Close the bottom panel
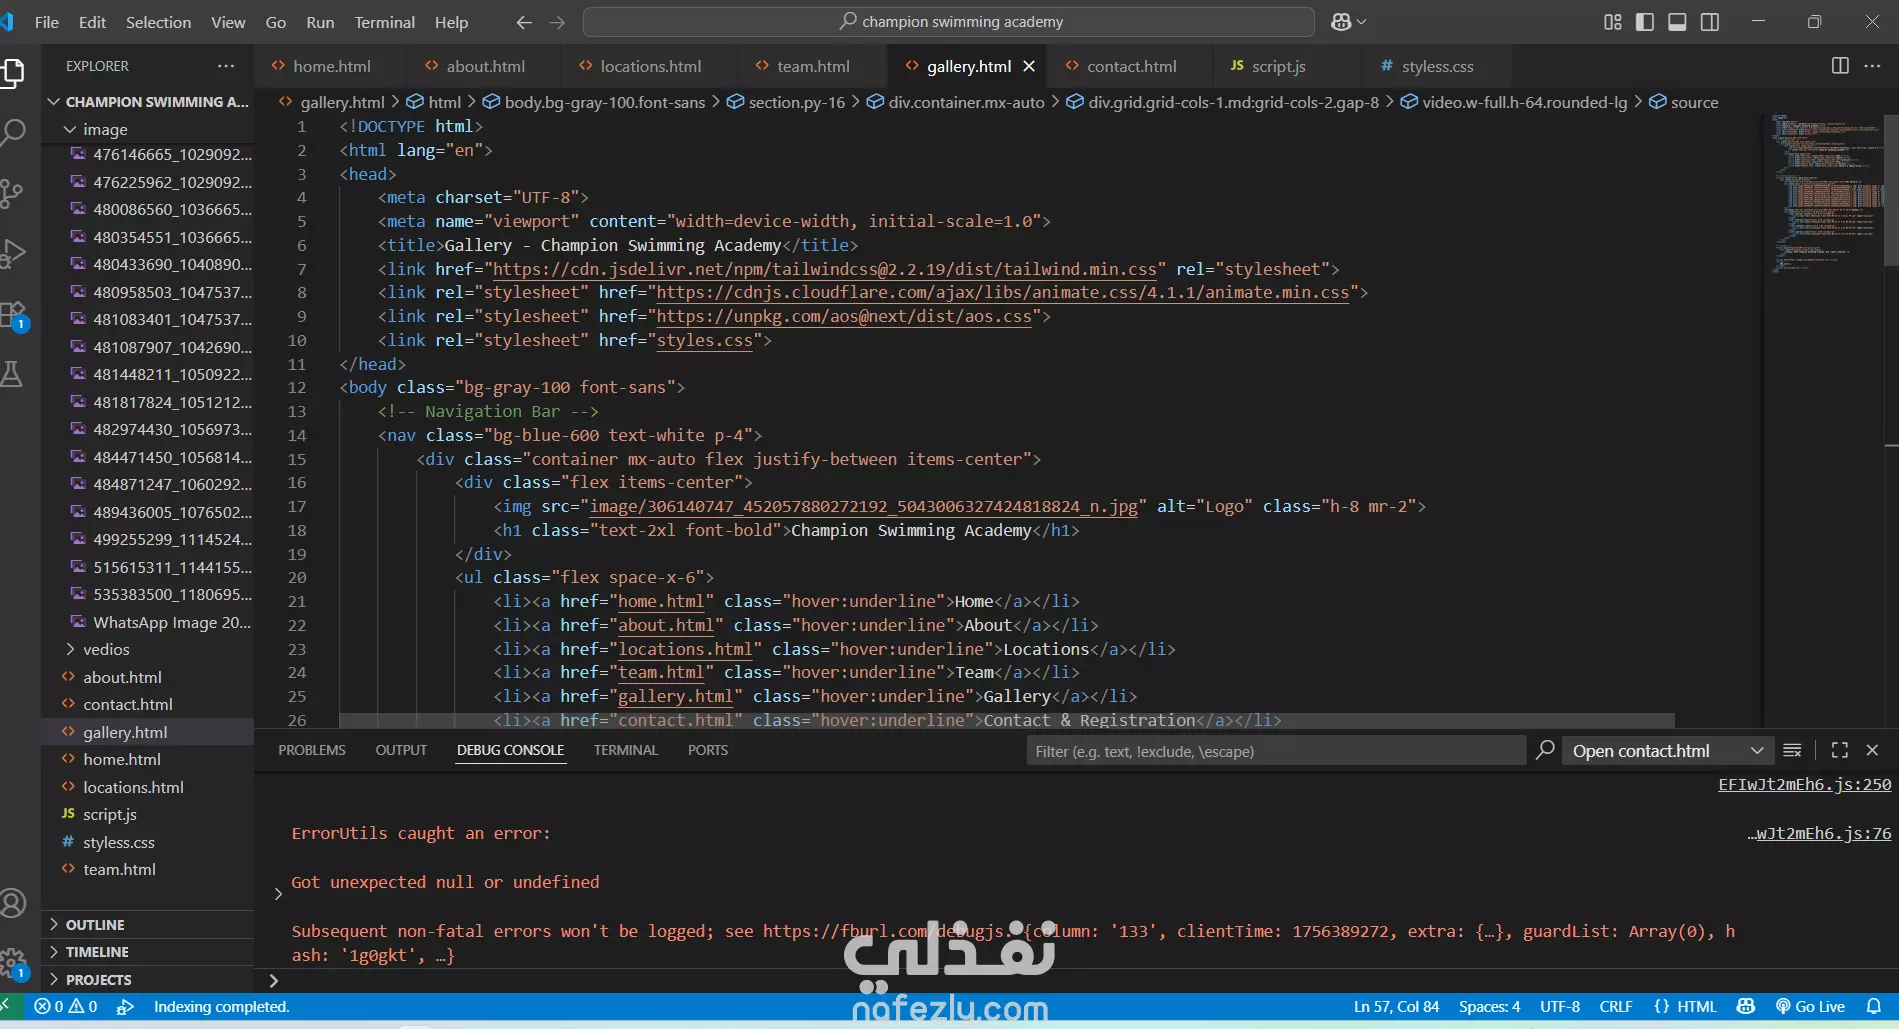 [x=1872, y=750]
